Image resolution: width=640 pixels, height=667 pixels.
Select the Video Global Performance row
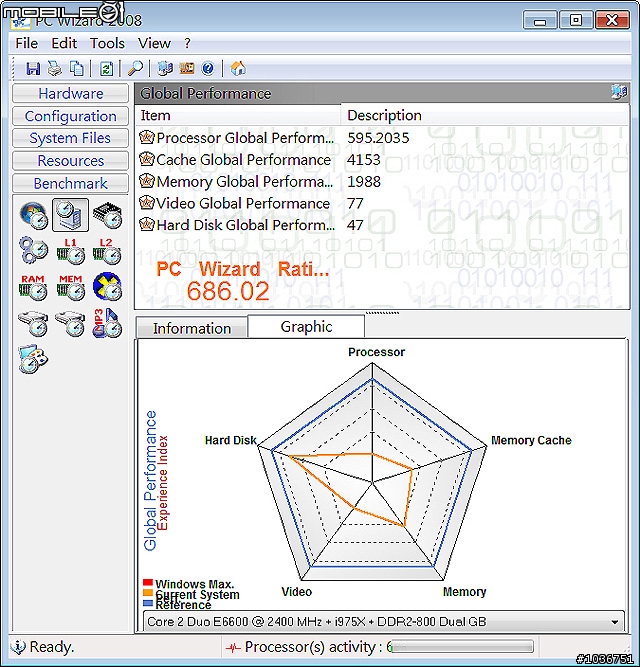(382, 203)
